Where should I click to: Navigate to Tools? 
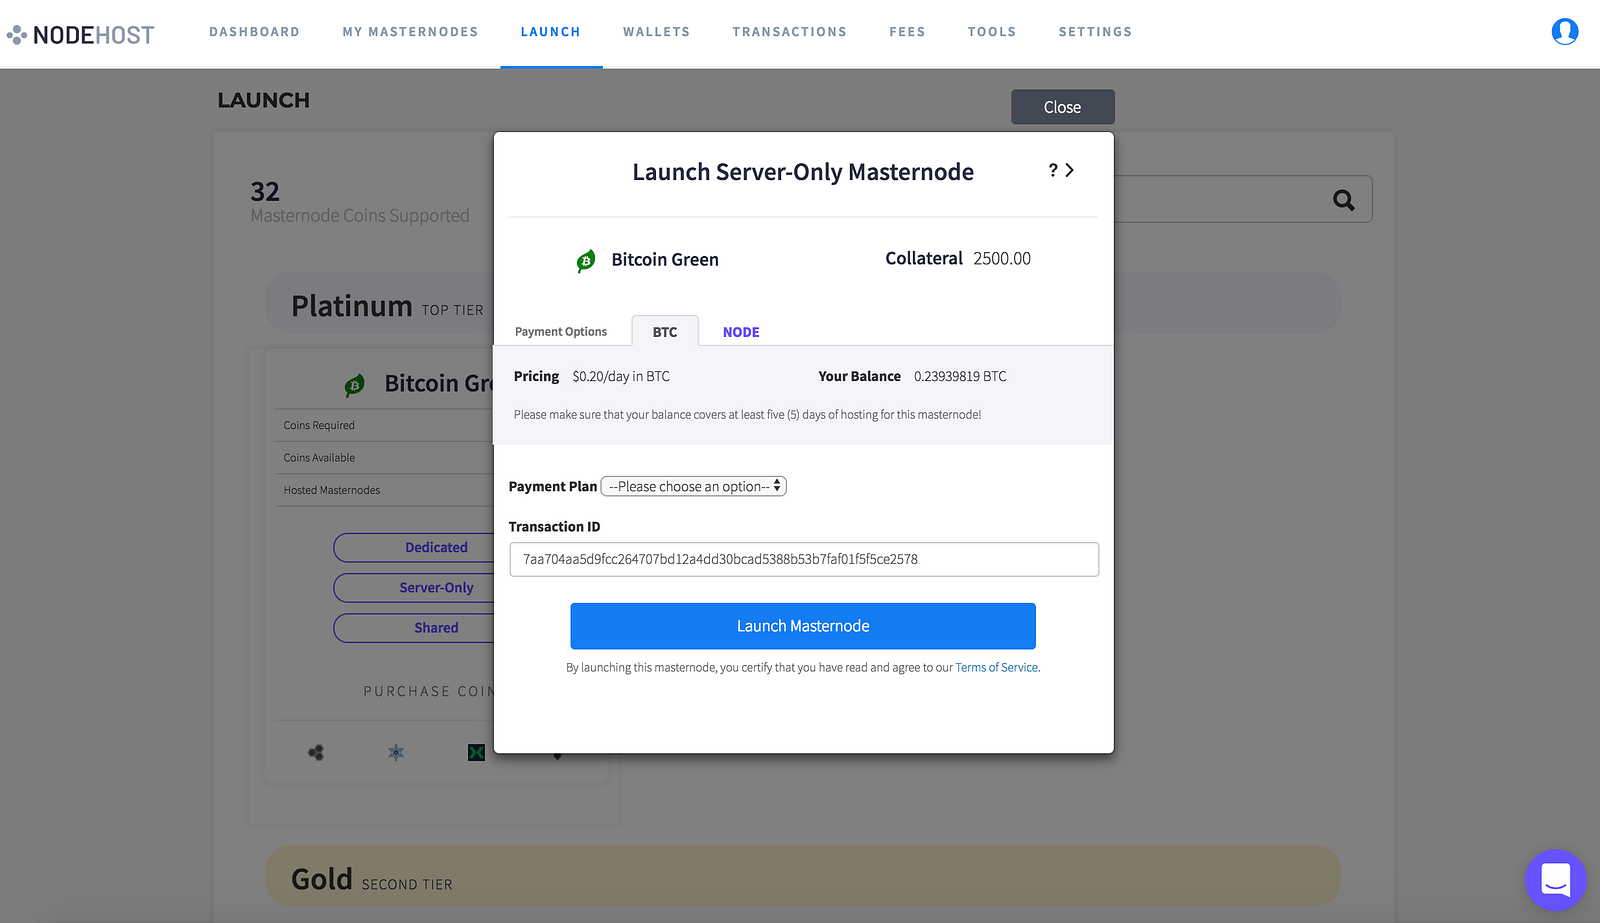[992, 32]
